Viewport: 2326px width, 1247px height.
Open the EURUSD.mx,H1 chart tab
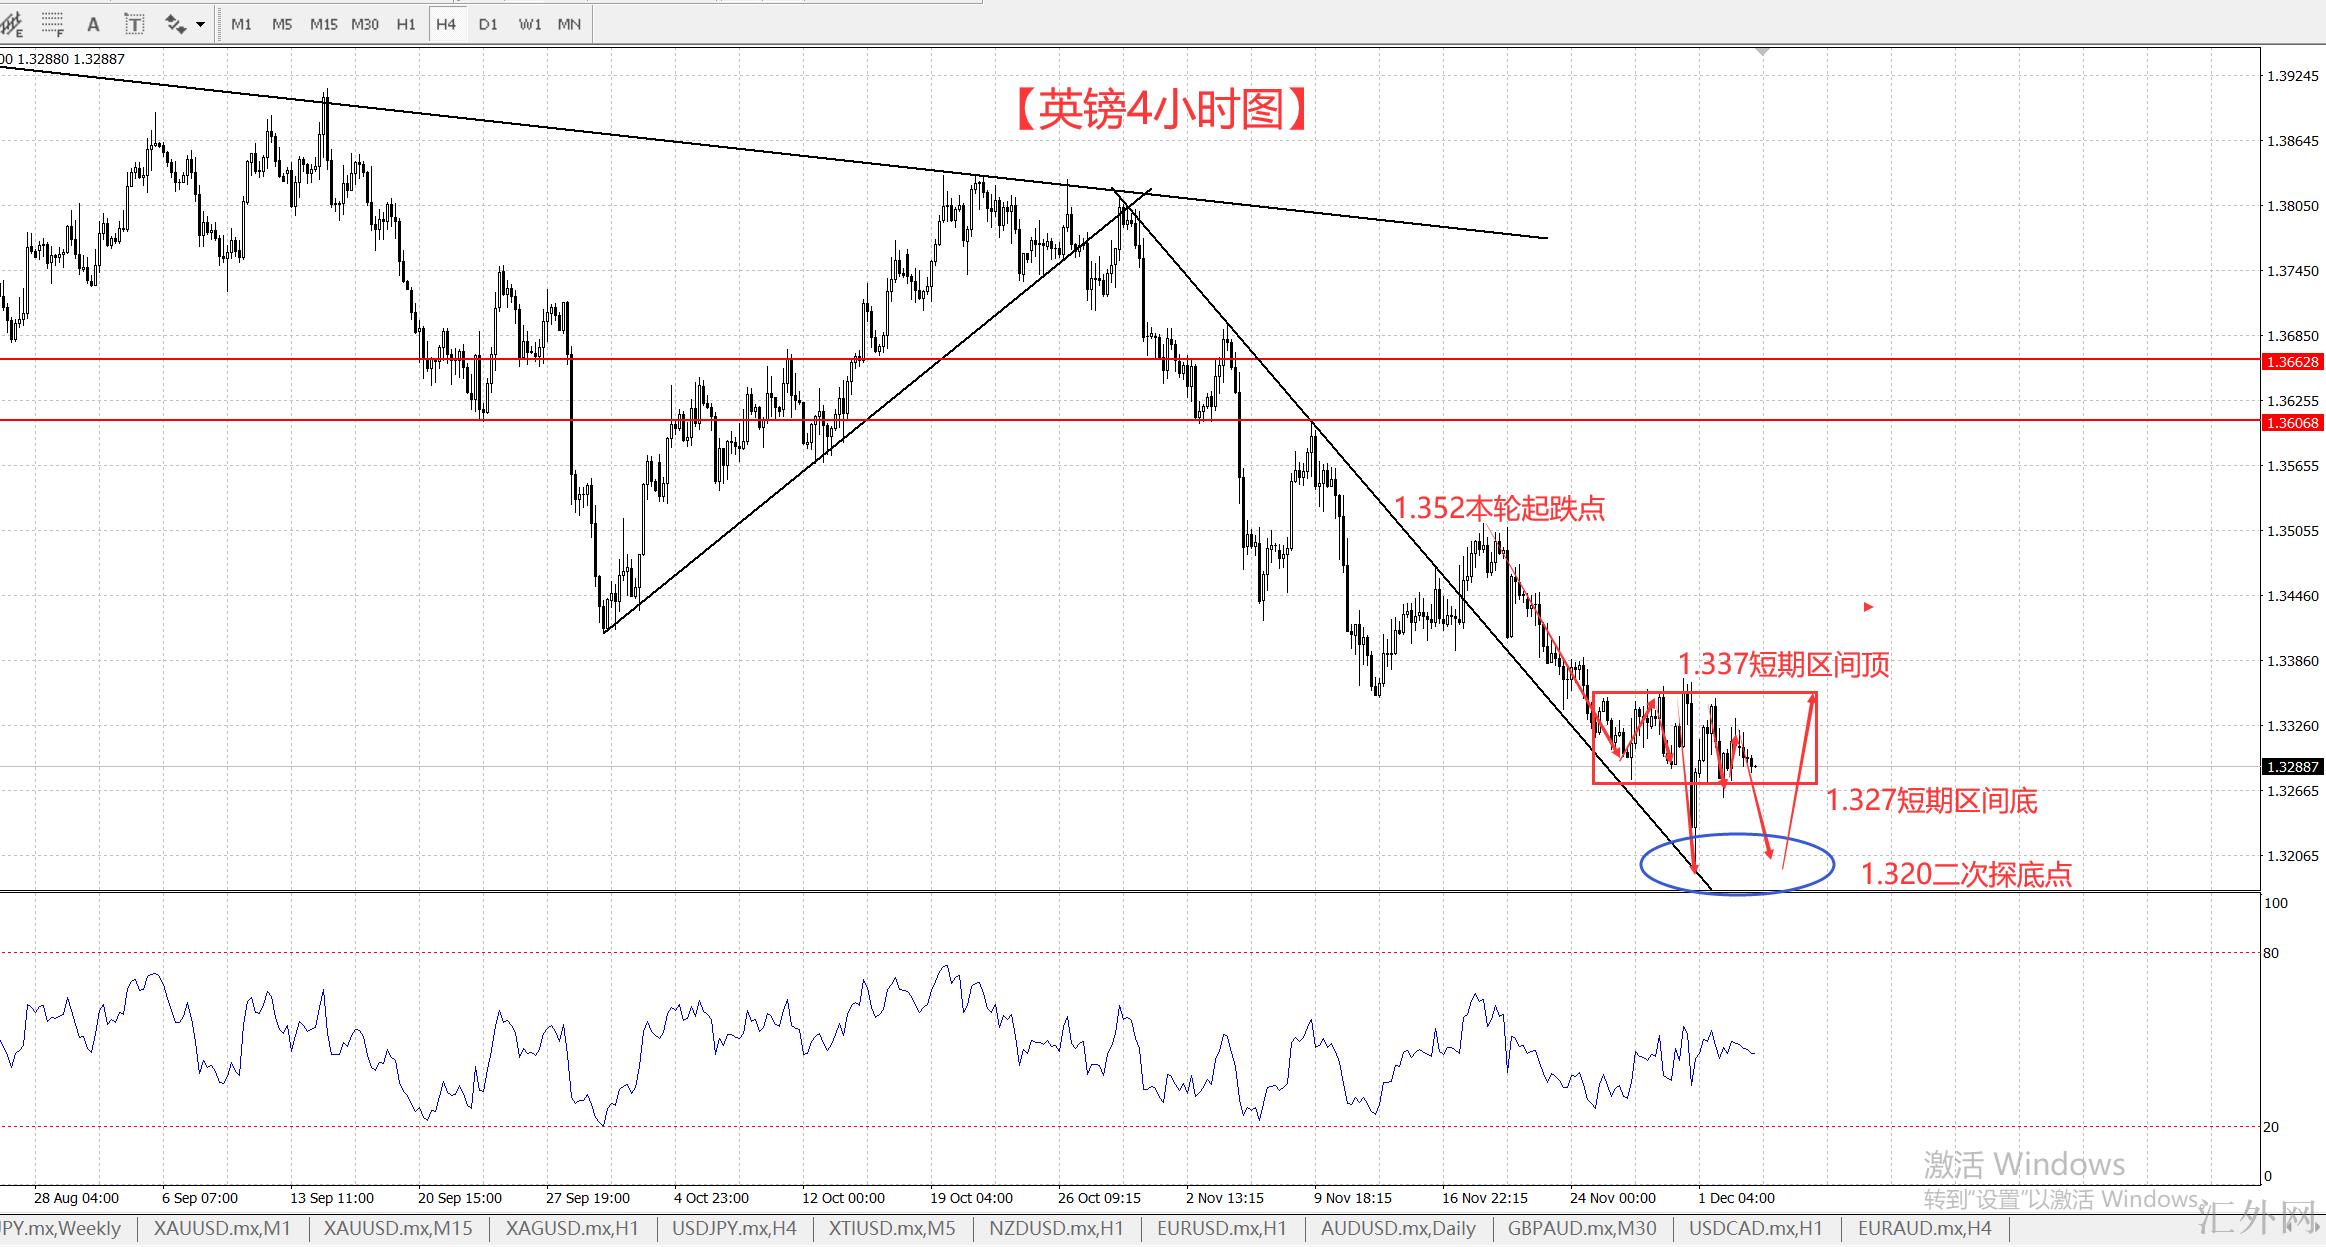click(x=1221, y=1228)
